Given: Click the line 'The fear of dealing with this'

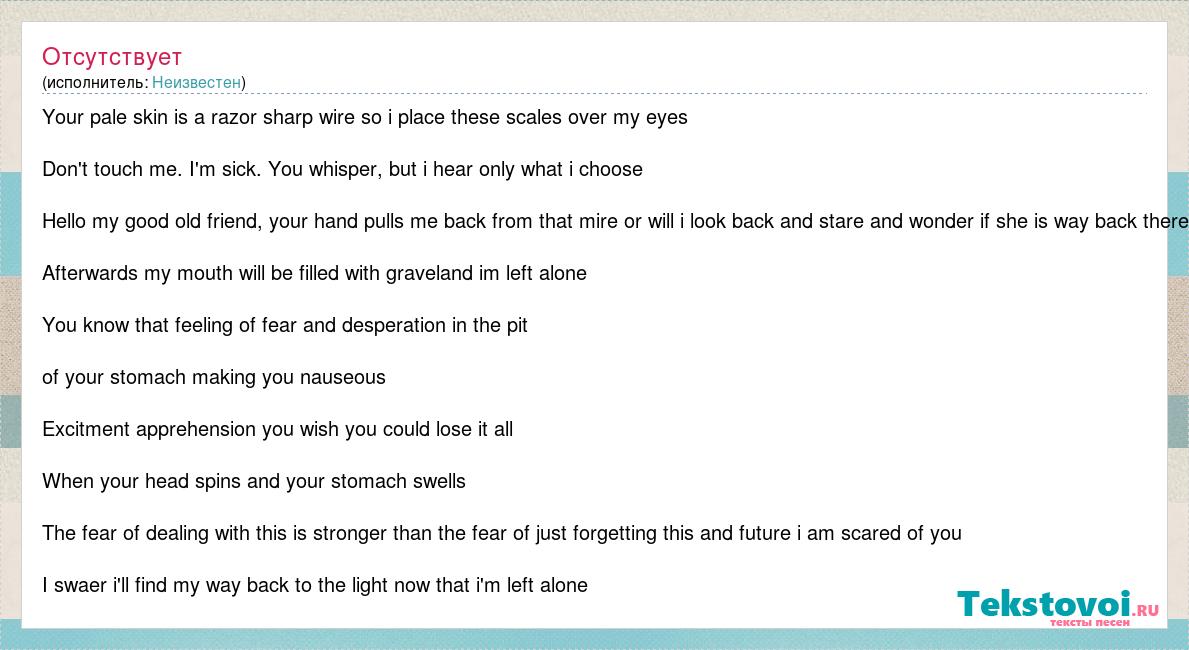Looking at the screenshot, I should pos(502,533).
